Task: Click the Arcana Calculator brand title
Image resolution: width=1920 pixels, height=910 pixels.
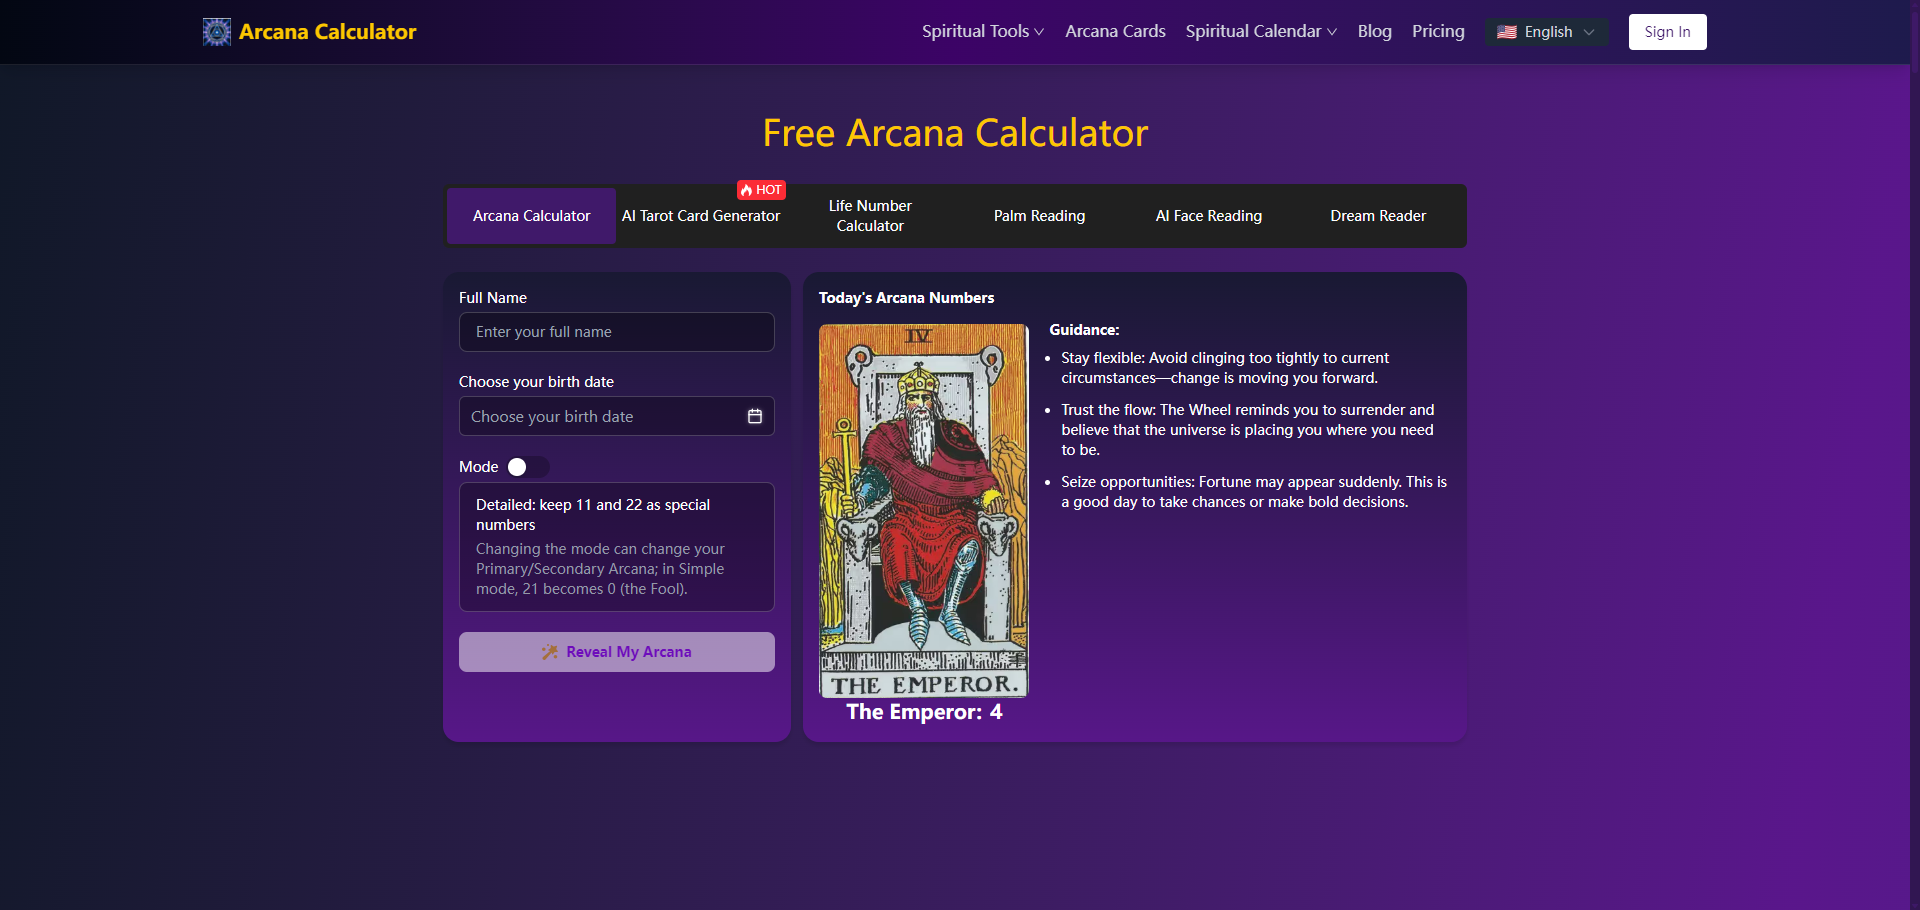Action: [x=328, y=32]
